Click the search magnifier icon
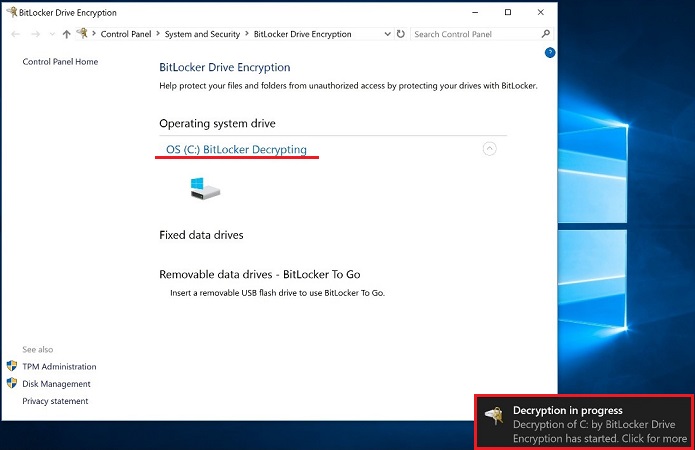The width and height of the screenshot is (695, 450). click(x=546, y=34)
